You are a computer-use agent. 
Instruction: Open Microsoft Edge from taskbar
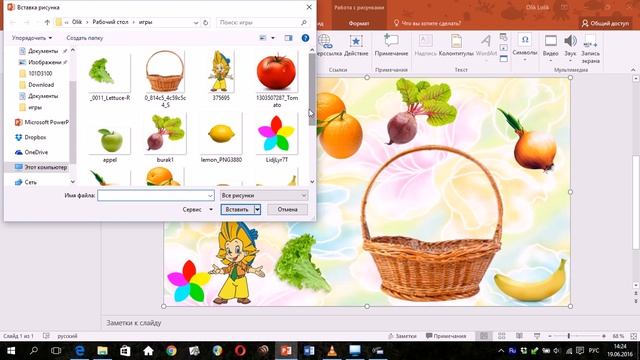click(80, 351)
